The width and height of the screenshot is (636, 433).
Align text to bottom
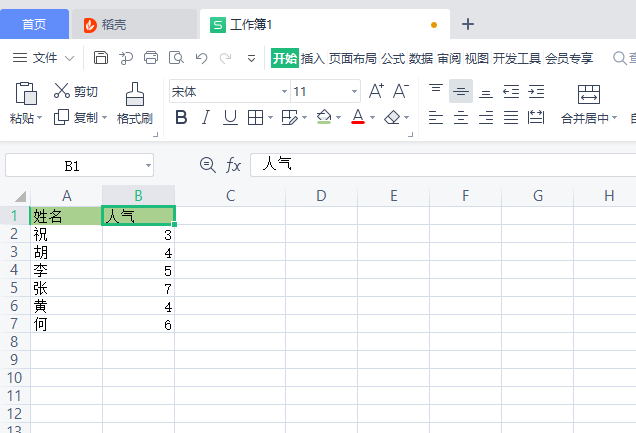(x=486, y=94)
